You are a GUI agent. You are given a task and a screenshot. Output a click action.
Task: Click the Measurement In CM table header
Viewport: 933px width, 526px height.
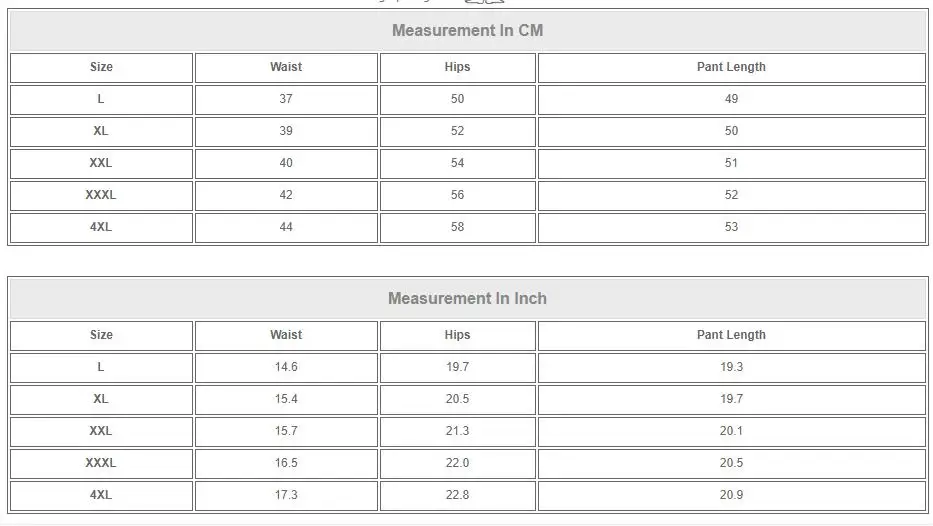coord(467,30)
